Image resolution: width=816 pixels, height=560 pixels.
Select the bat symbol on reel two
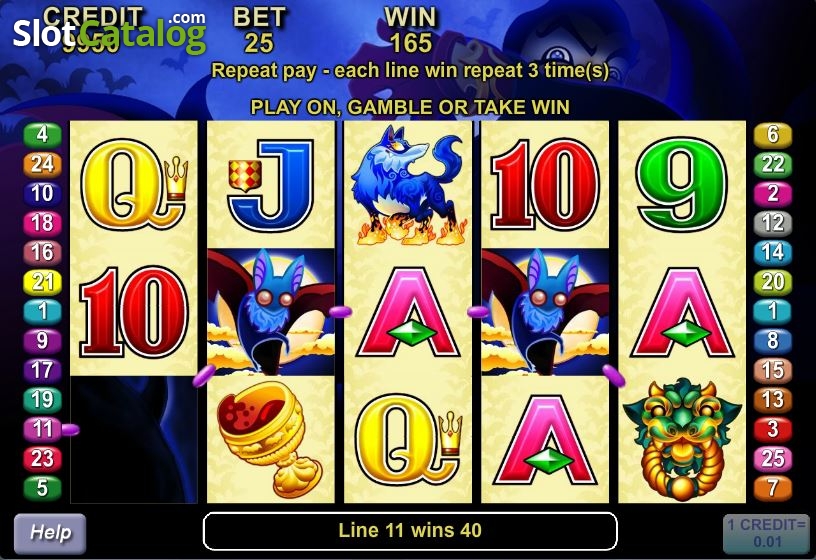point(271,311)
